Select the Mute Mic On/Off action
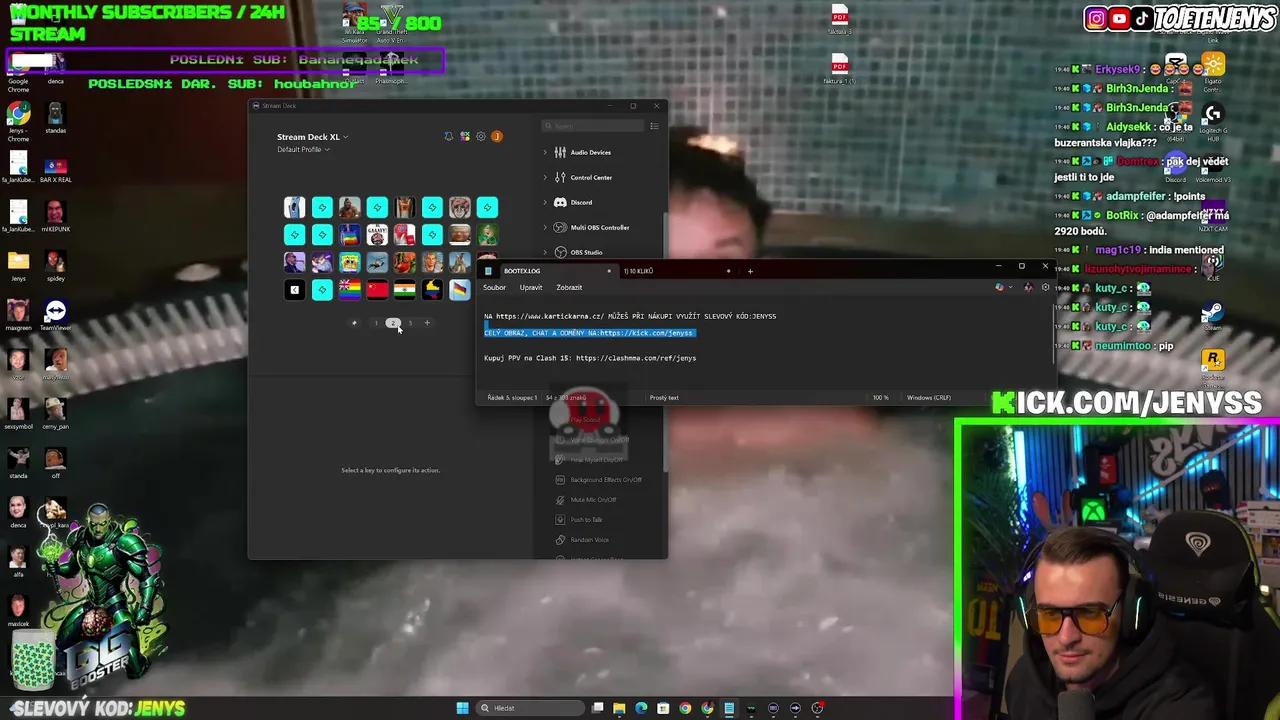Image resolution: width=1280 pixels, height=720 pixels. (587, 500)
